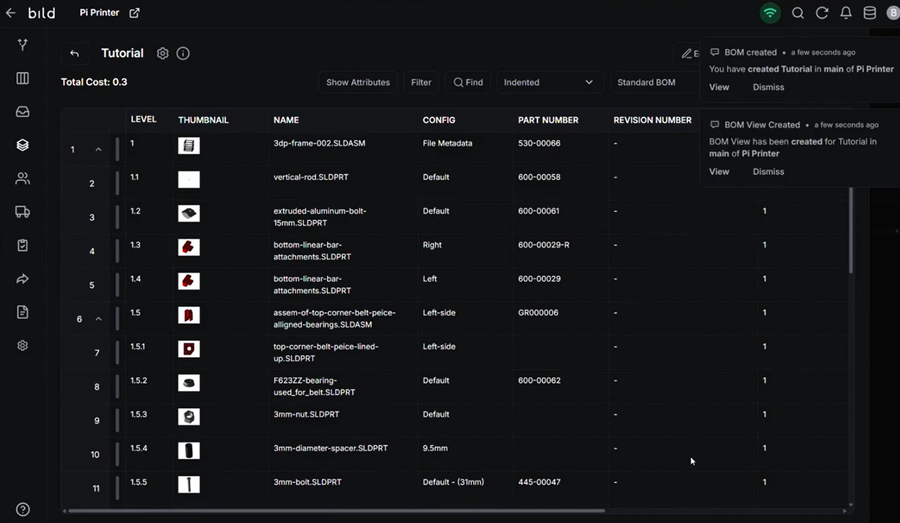Screen dimensions: 900x523
Task: Open the notifications bell
Action: coord(845,13)
